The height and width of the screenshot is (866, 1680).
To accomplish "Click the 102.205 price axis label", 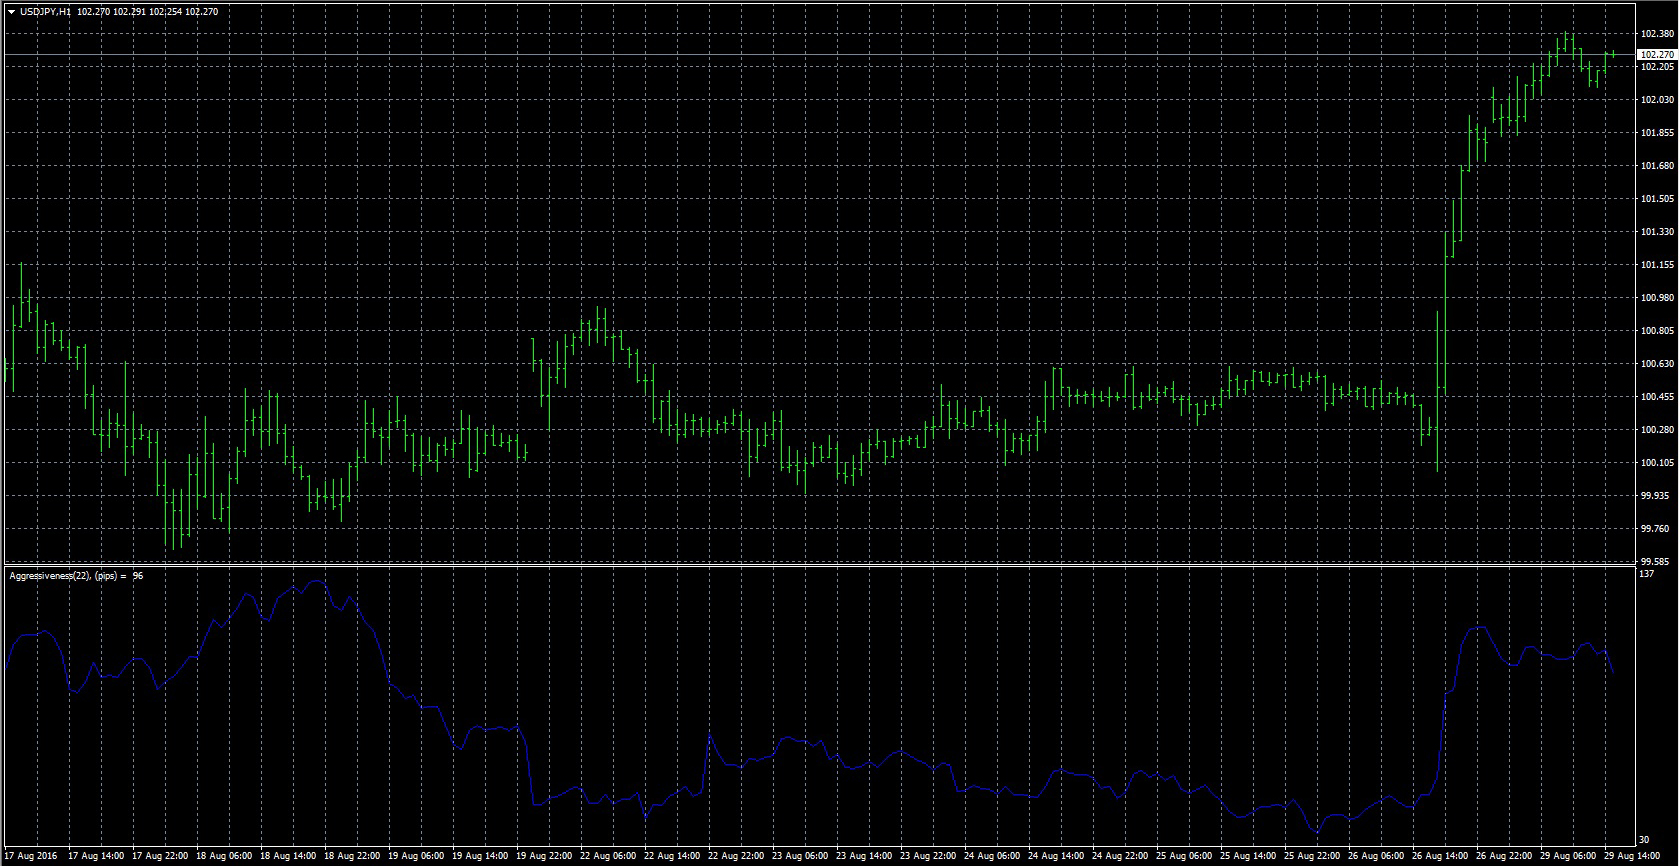I will pyautogui.click(x=1657, y=67).
